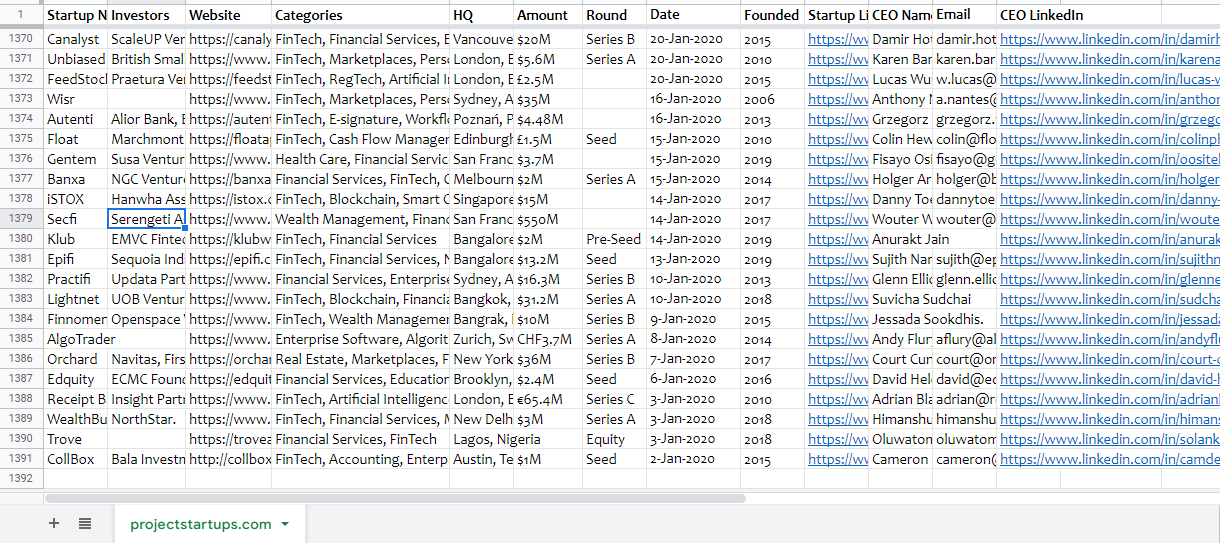
Task: Open Canalyst's CEO LinkedIn link
Action: pos(1109,39)
